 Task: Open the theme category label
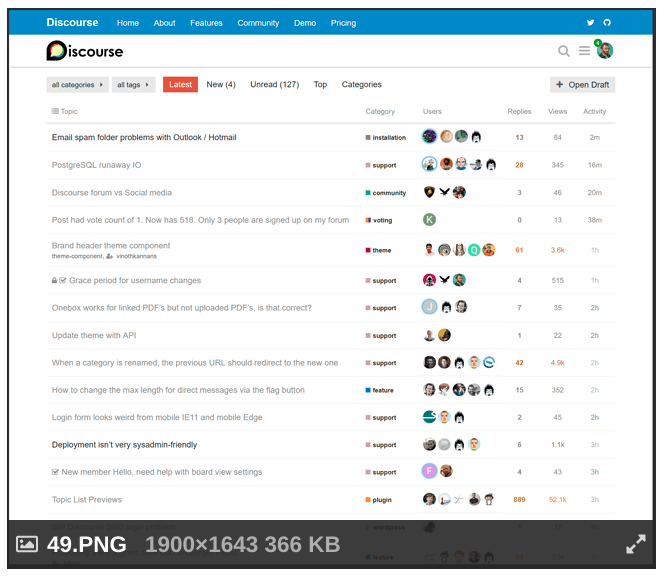(x=378, y=250)
